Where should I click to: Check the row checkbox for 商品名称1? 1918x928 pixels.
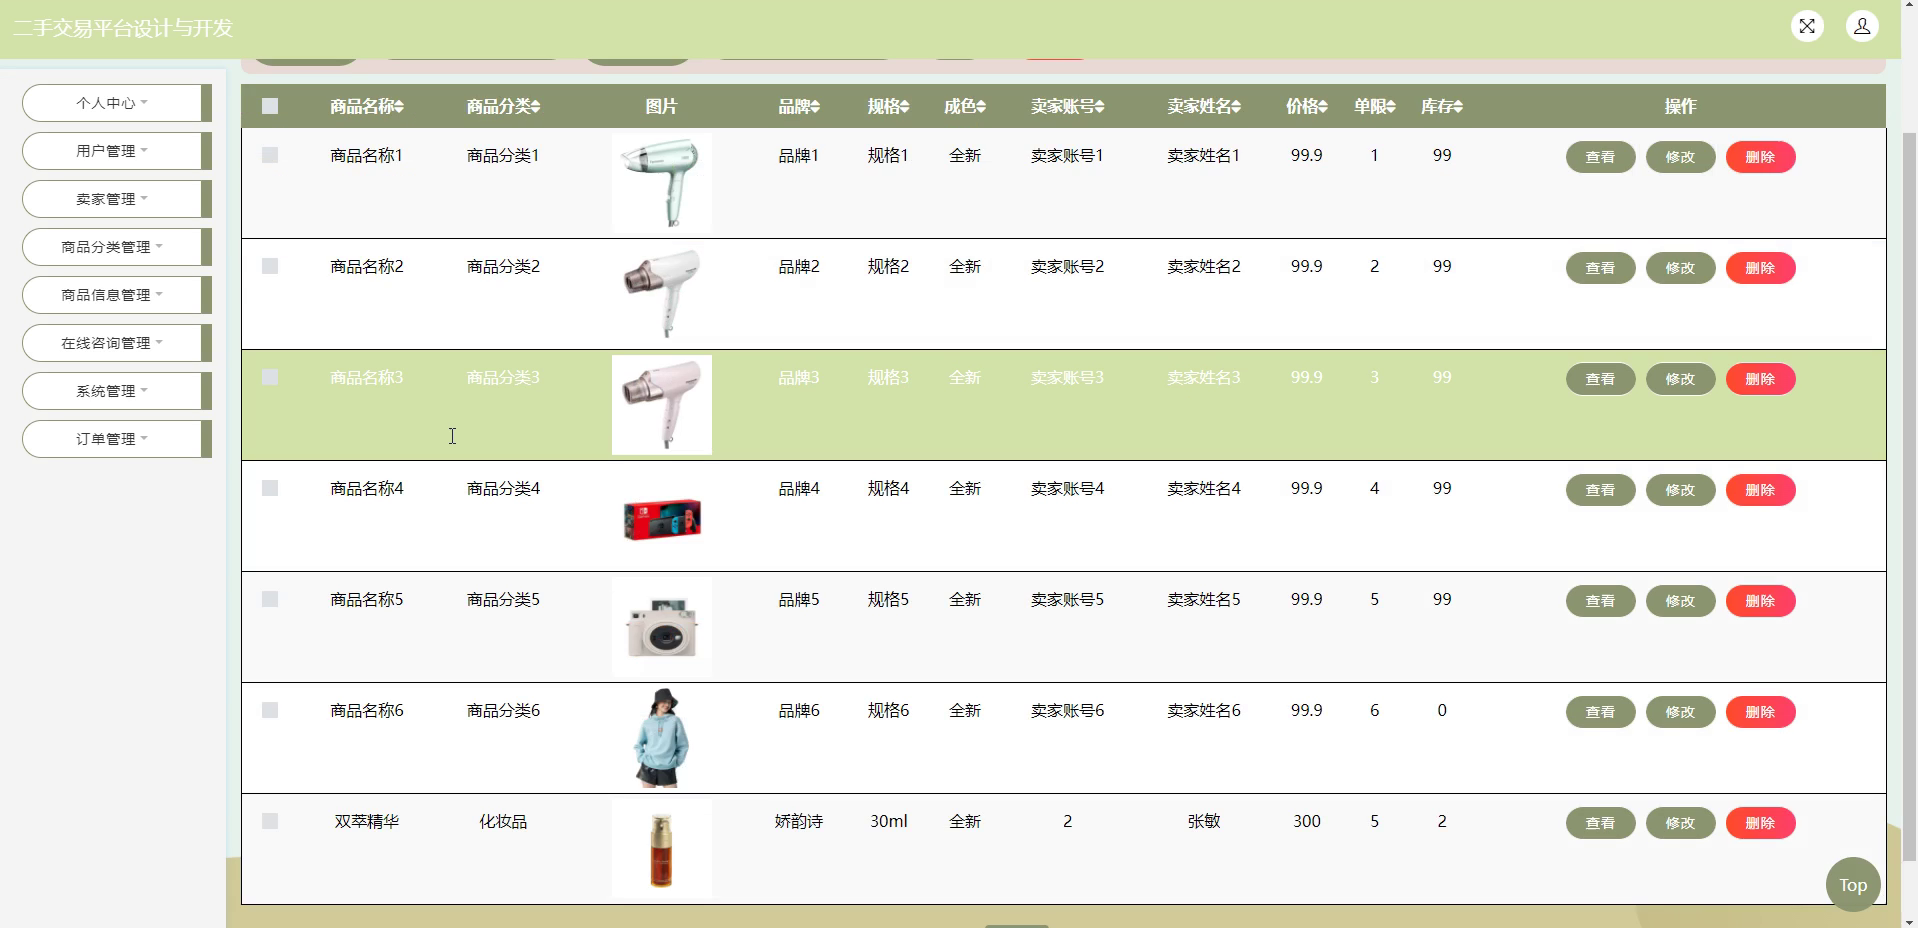[x=270, y=155]
